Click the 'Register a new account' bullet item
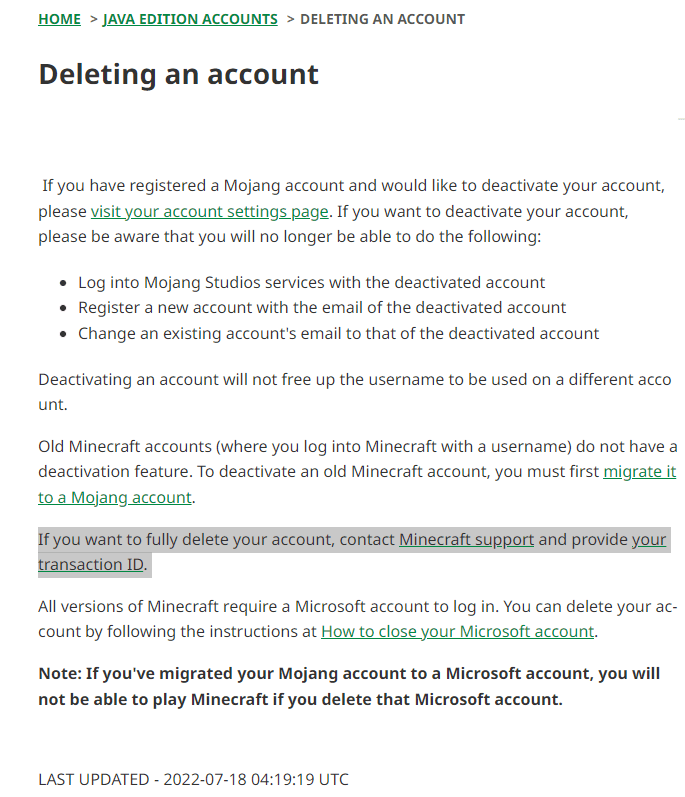Image resolution: width=685 pixels, height=797 pixels. click(322, 308)
